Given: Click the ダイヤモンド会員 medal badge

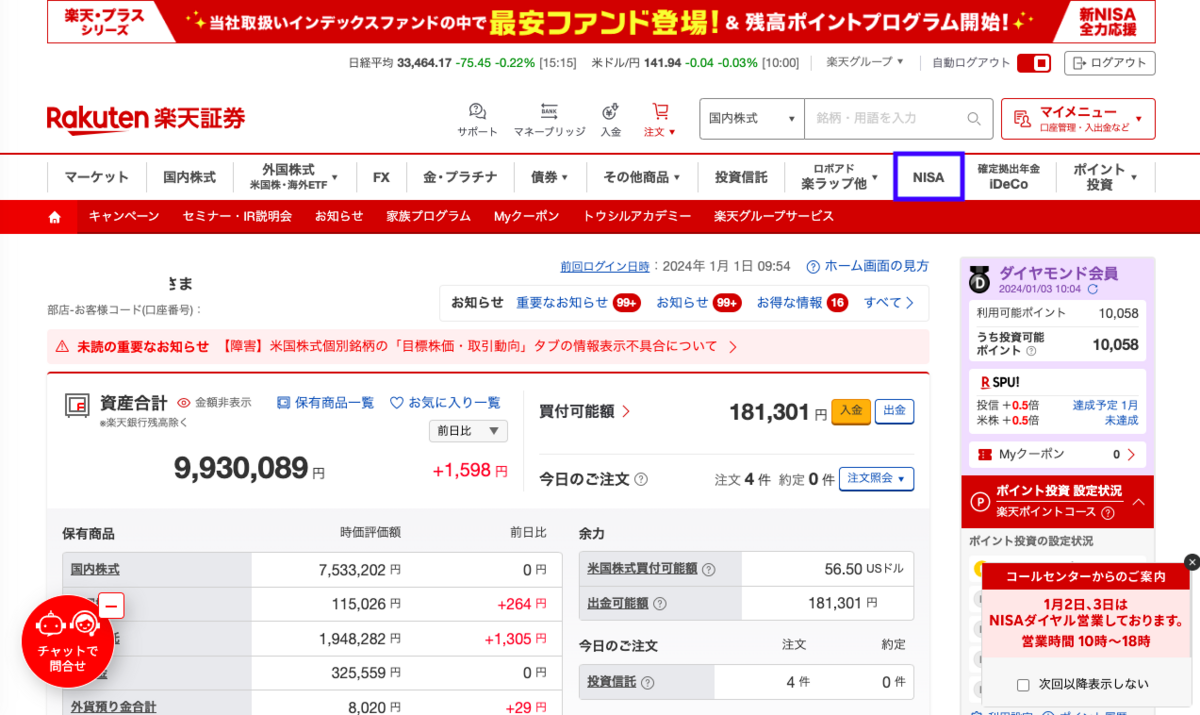Looking at the screenshot, I should [x=979, y=280].
